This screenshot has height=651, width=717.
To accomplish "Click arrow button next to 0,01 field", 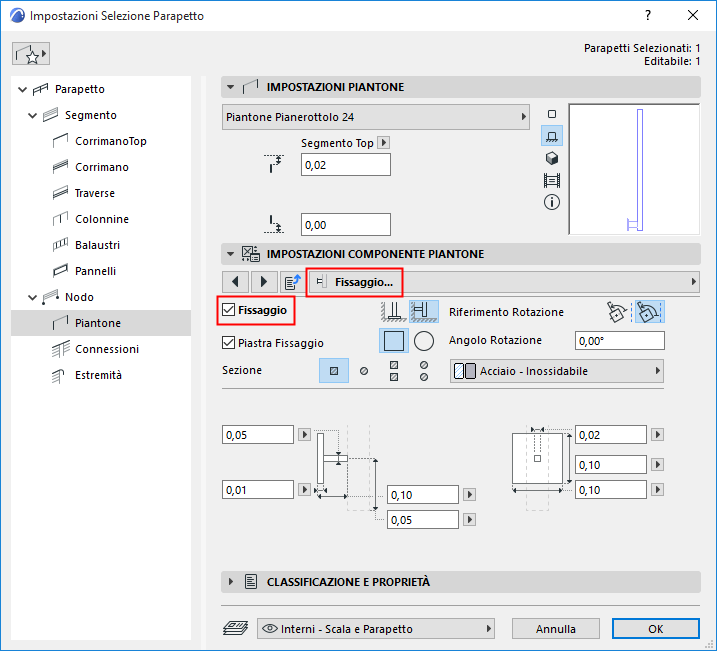I will point(304,489).
